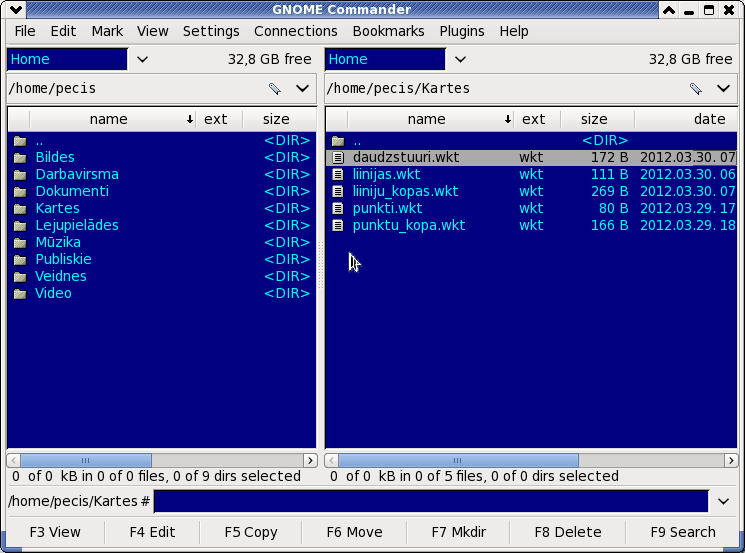Sort left pane by size column header
The width and height of the screenshot is (745, 553).
[x=279, y=119]
